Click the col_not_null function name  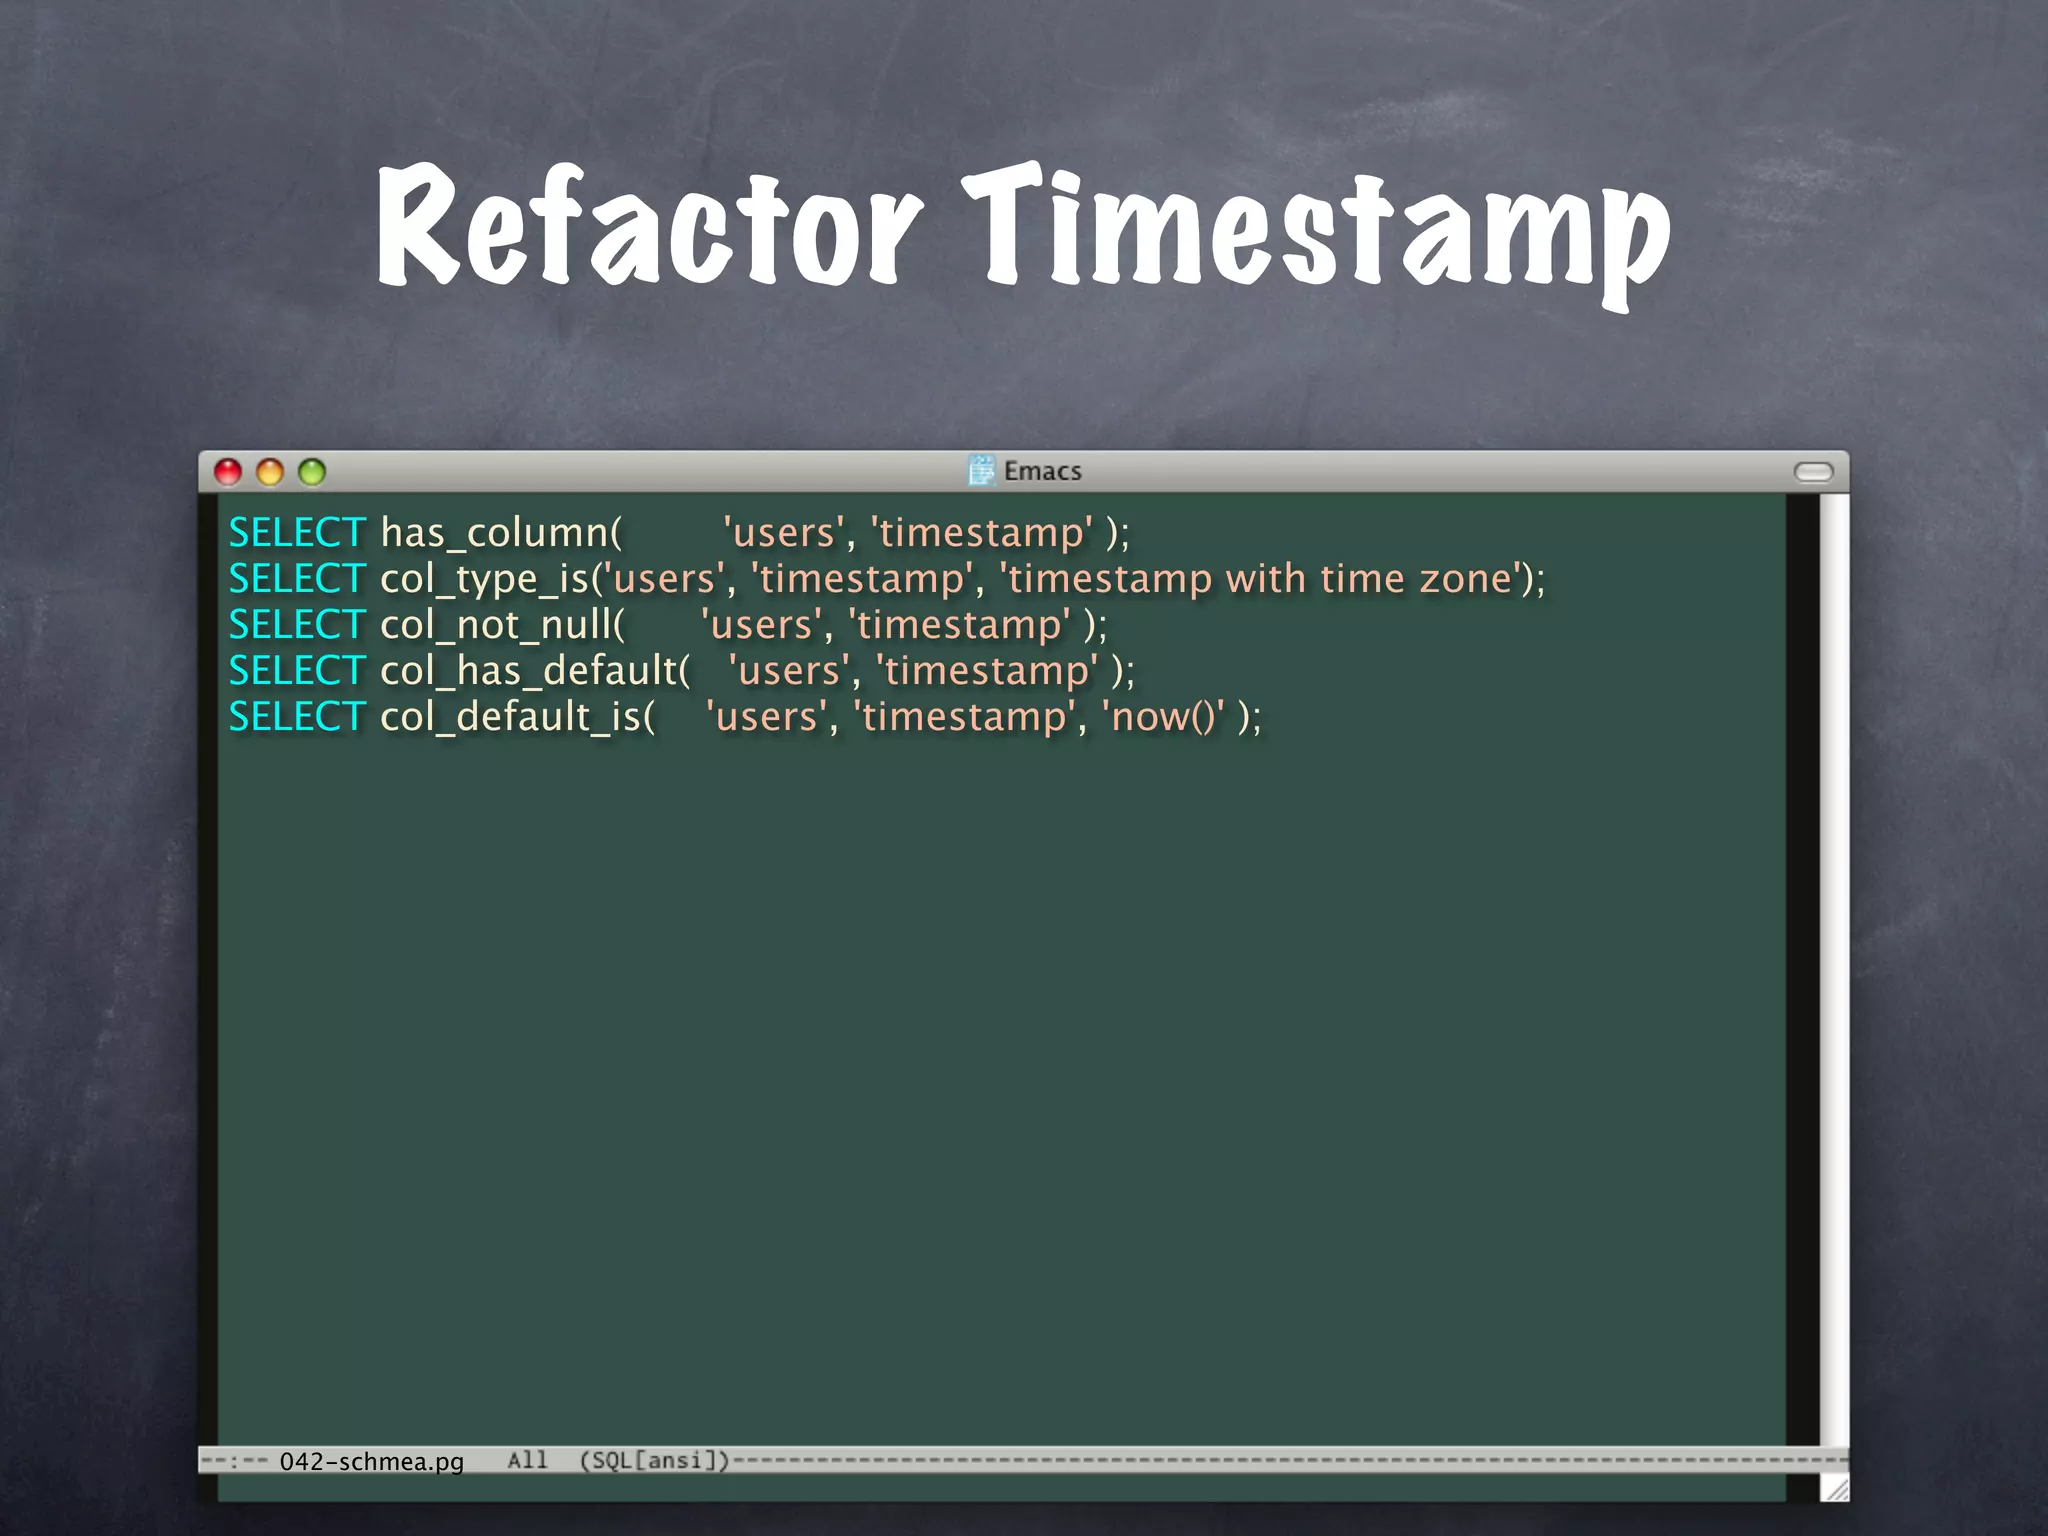coord(496,625)
